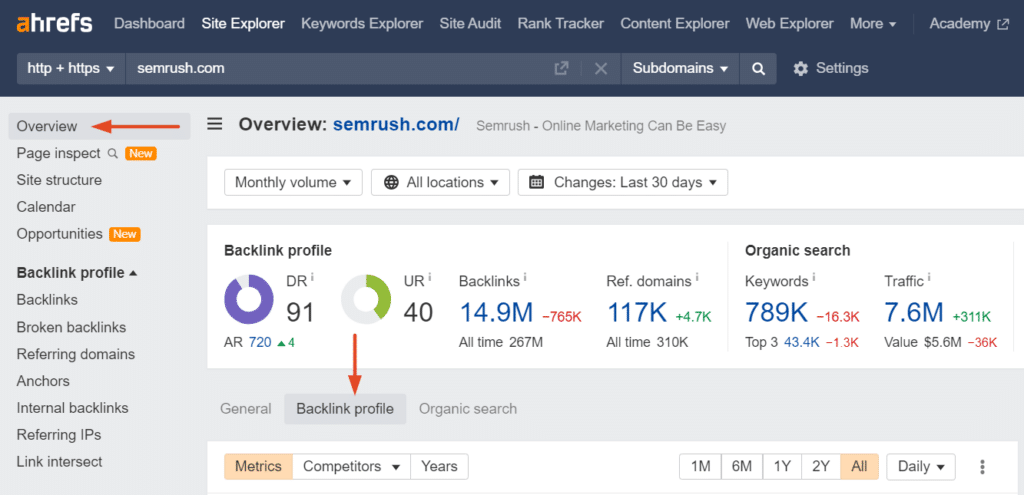Open the Subdomains mode dropdown
The height and width of the screenshot is (495, 1024).
pos(680,69)
